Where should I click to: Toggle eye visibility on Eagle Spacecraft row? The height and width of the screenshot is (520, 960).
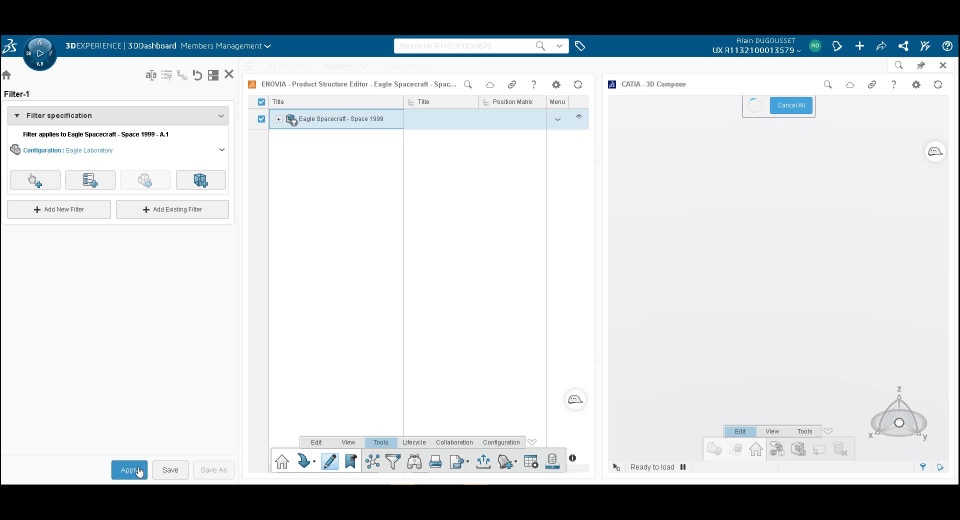point(579,116)
